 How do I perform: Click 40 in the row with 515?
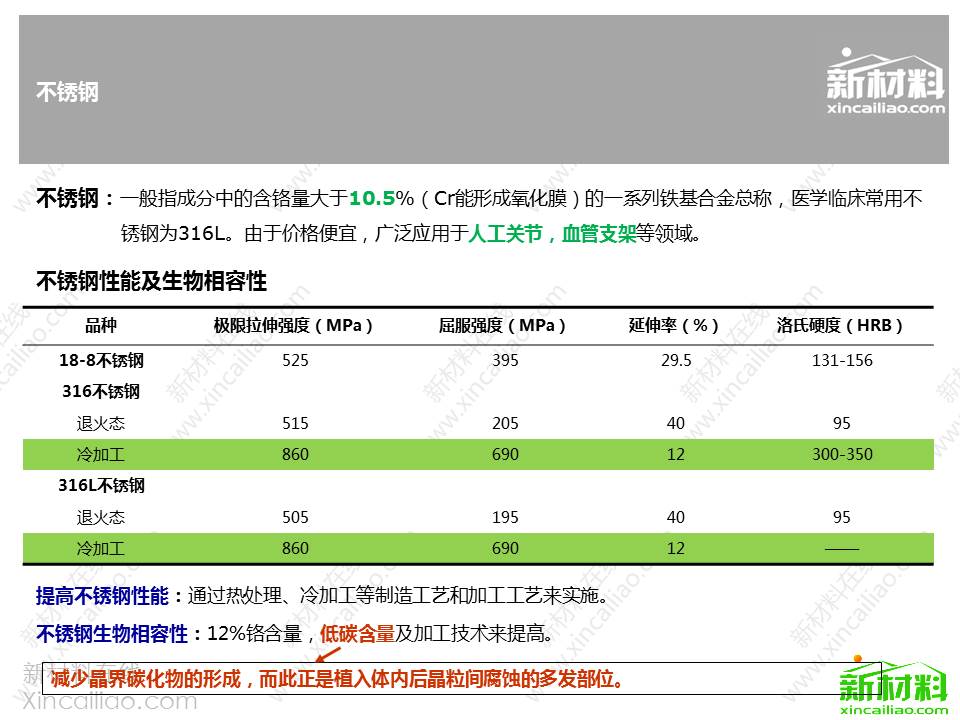(x=676, y=424)
